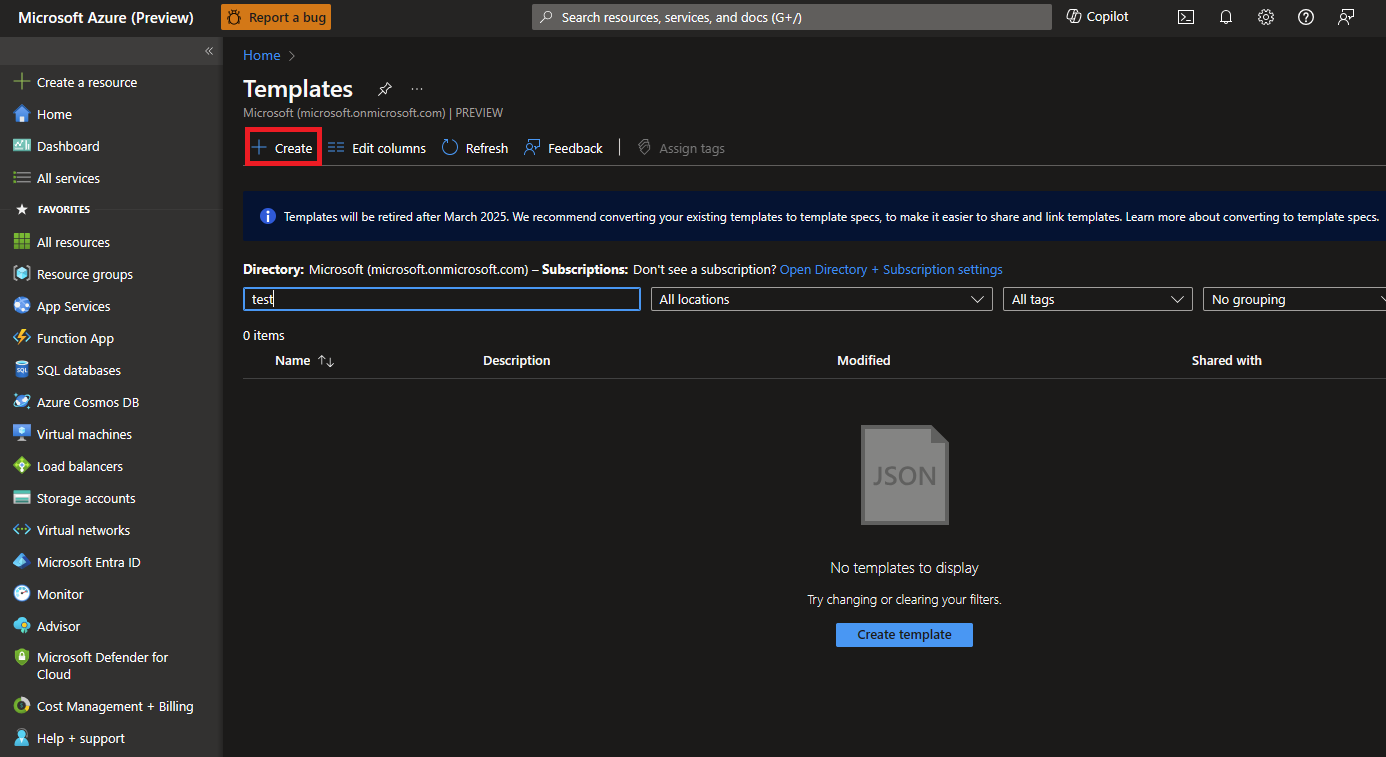Open the ellipsis more options next to Templates
1386x757 pixels.
click(417, 89)
